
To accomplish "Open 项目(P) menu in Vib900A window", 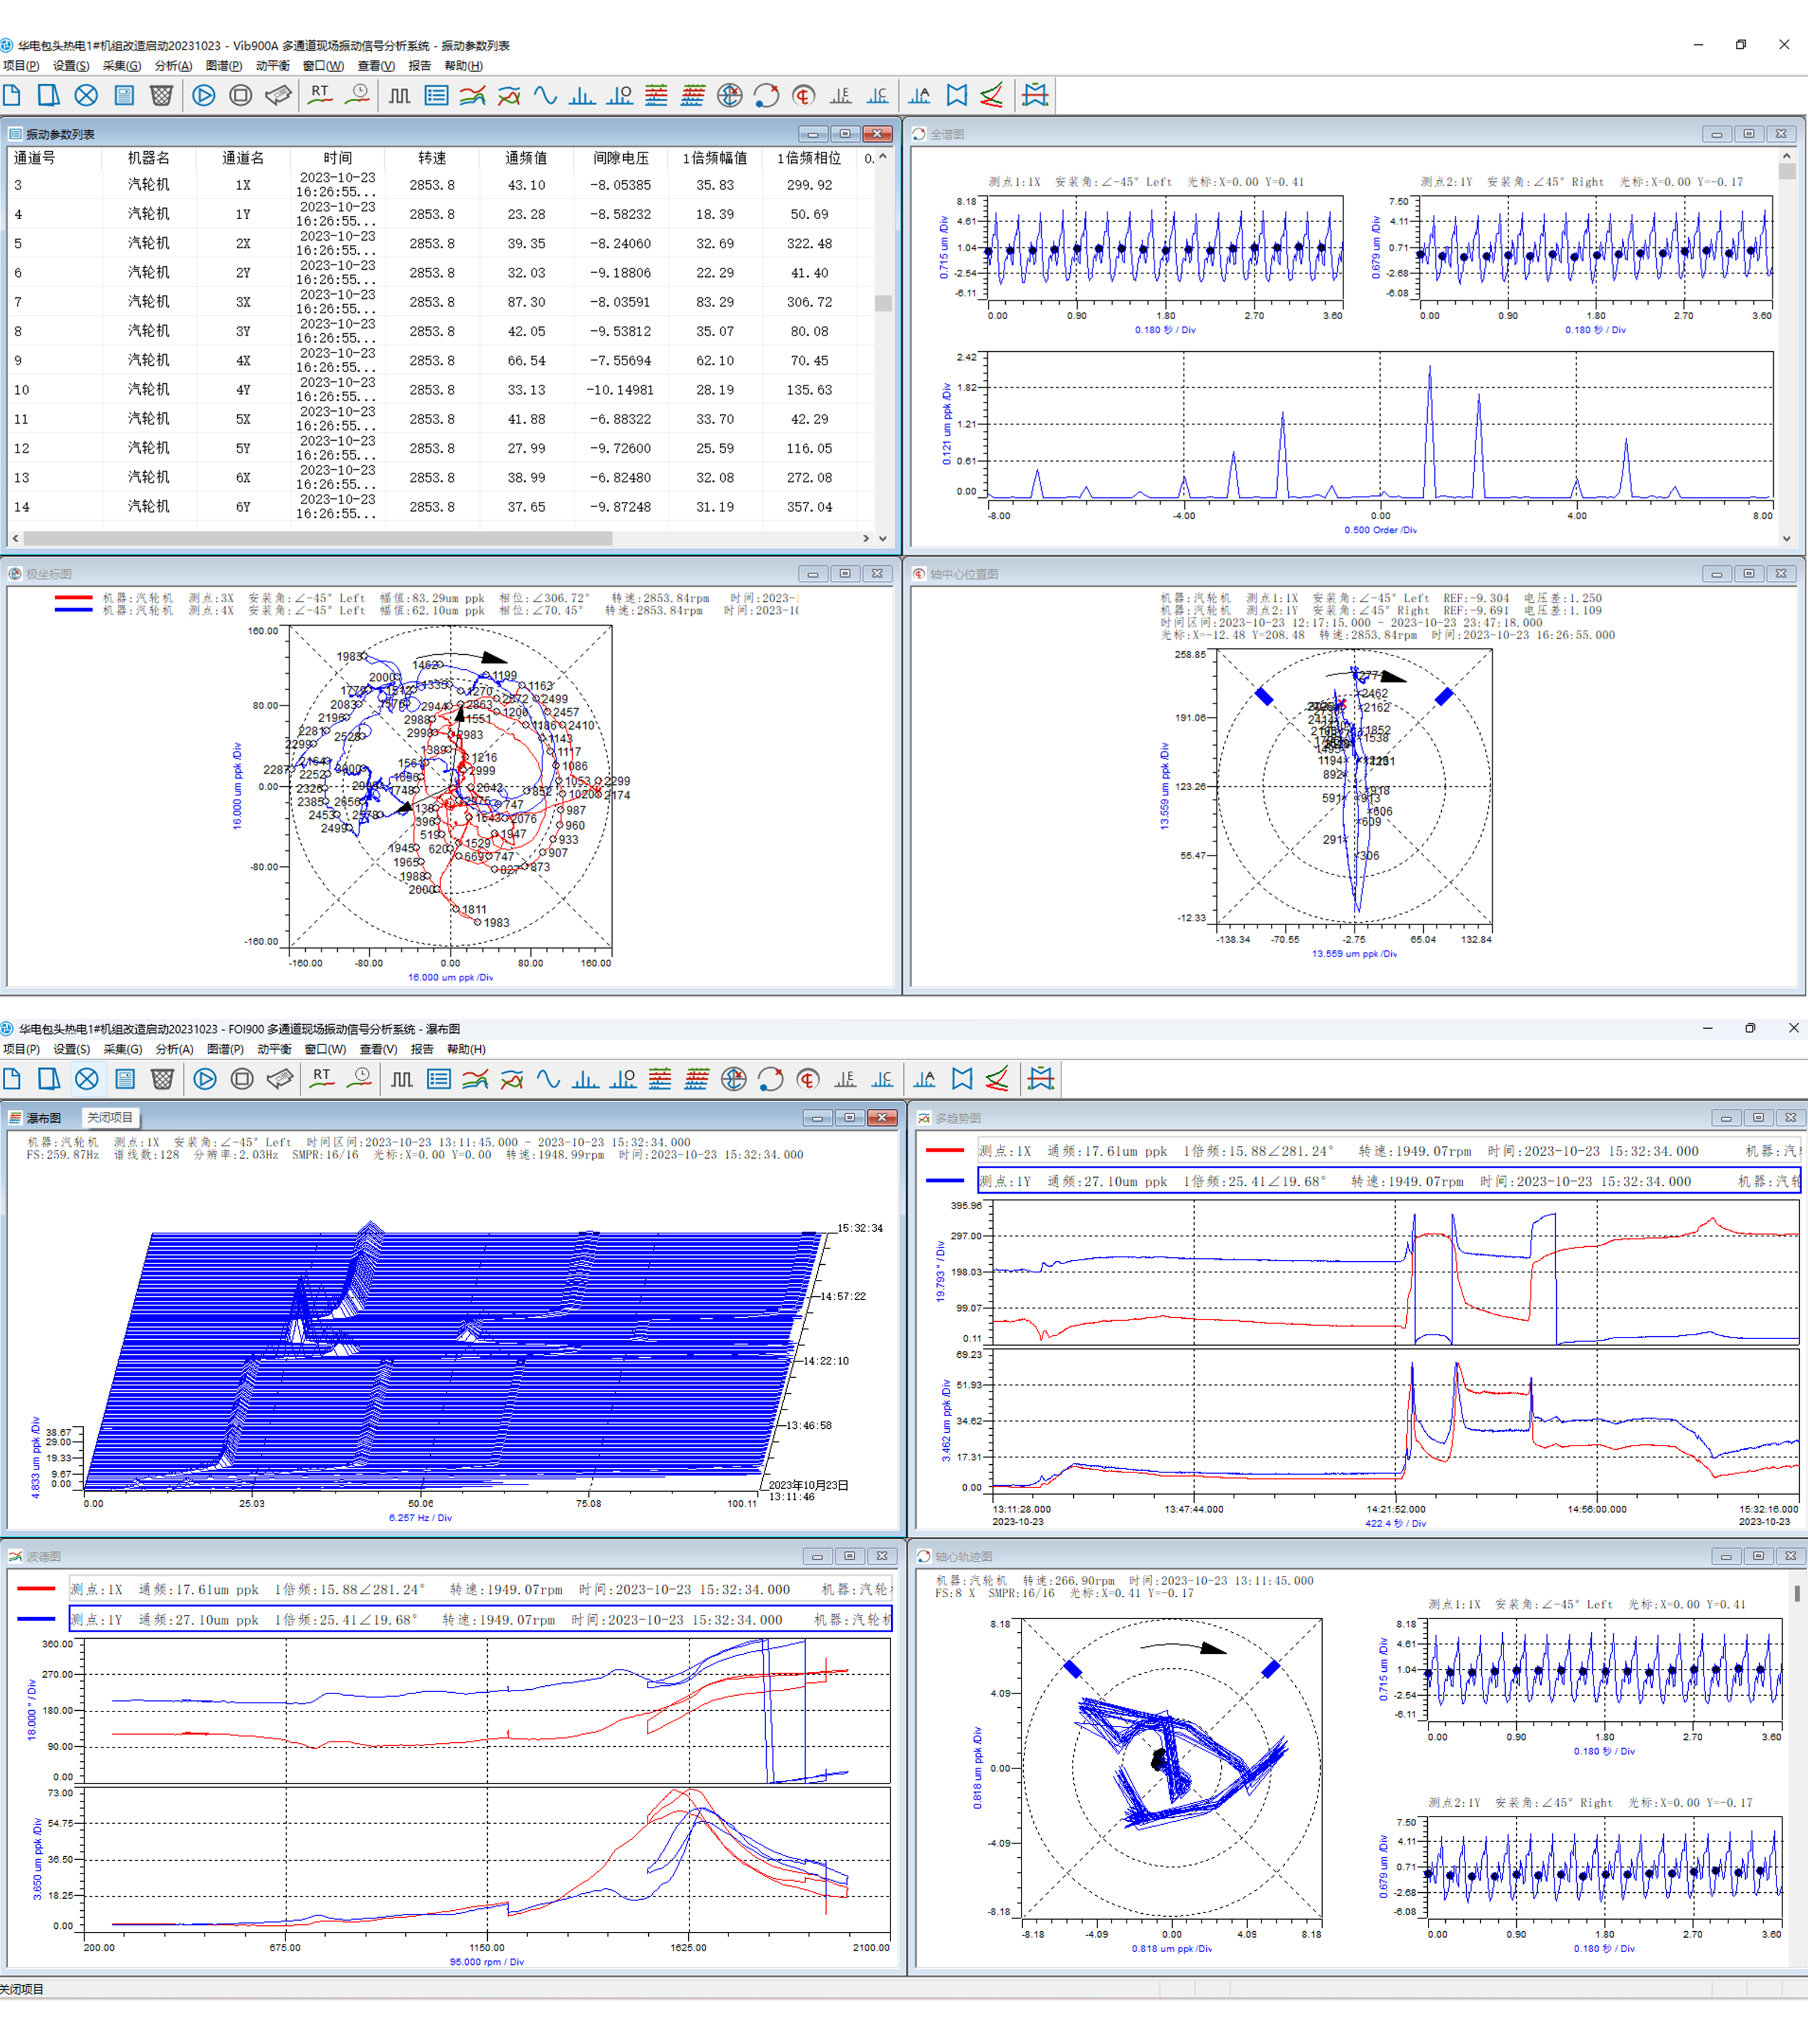I will click(21, 66).
